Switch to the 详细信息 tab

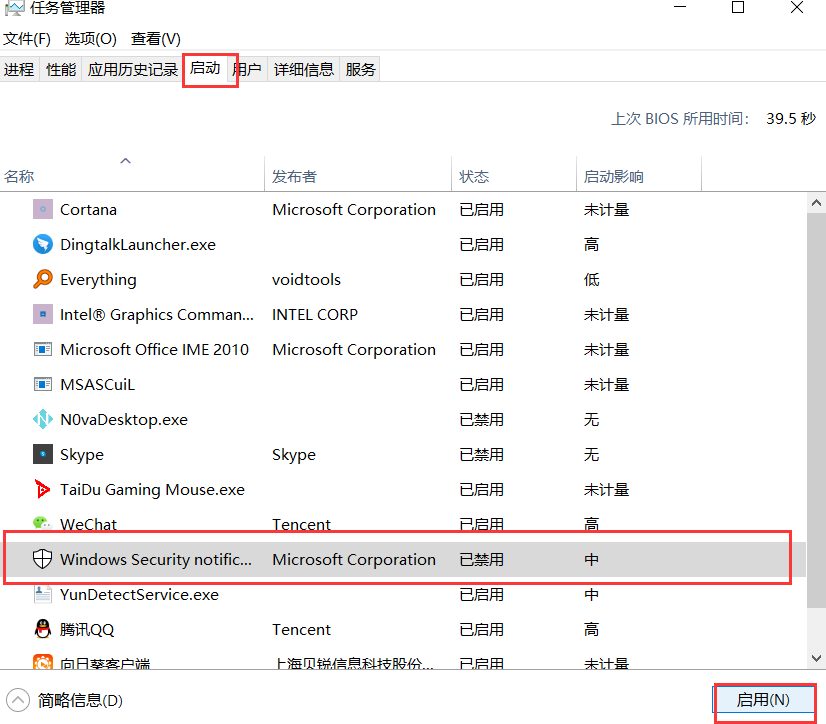[304, 69]
